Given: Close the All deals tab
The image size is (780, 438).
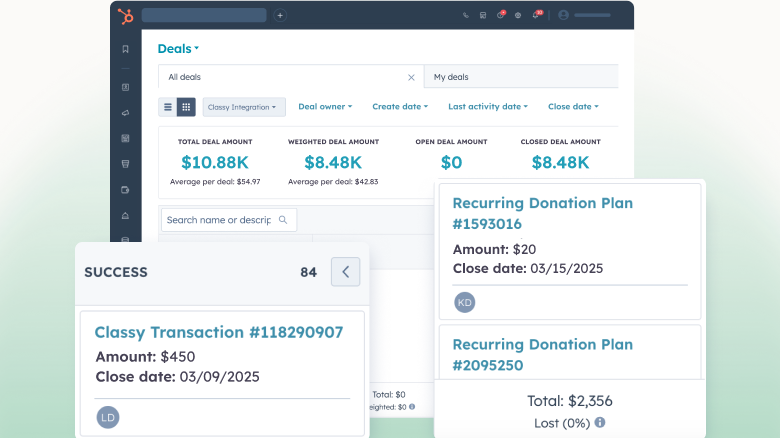Looking at the screenshot, I should 411,78.
